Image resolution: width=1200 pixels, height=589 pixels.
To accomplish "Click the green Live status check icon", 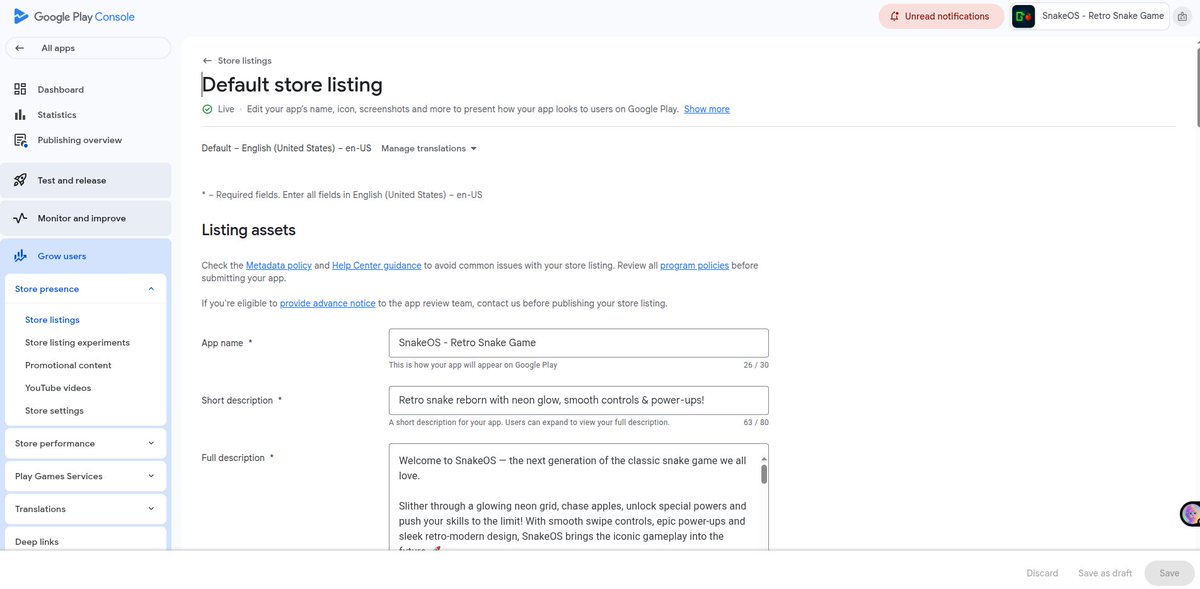I will (x=207, y=109).
